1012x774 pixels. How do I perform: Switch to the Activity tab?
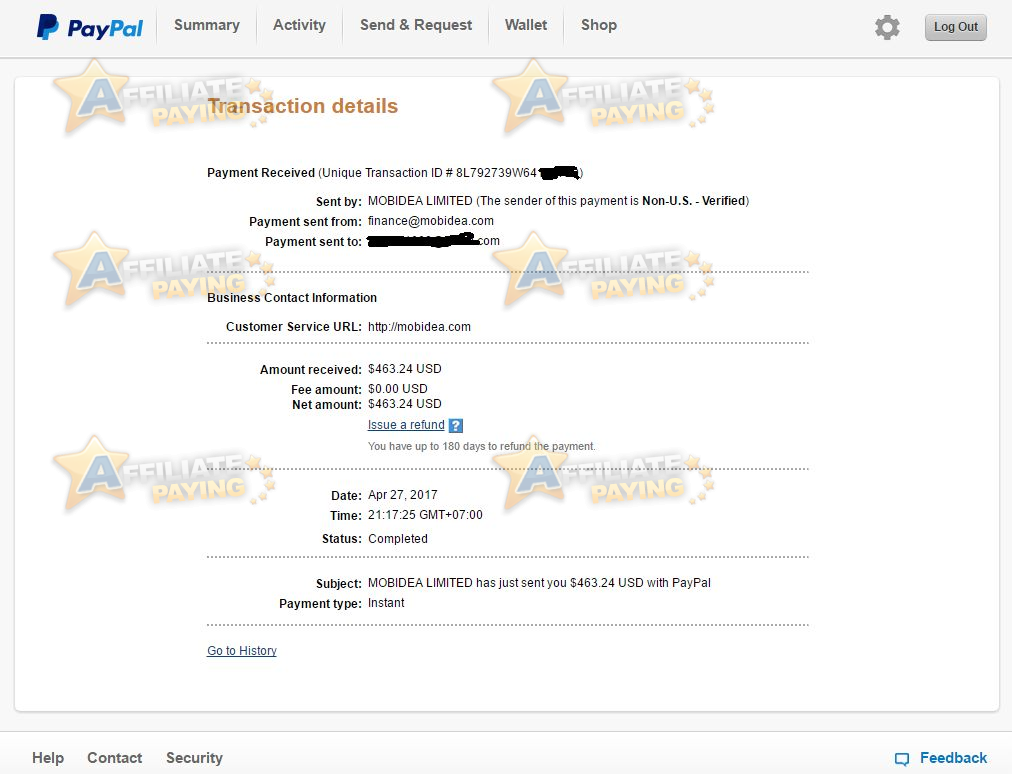tap(299, 25)
